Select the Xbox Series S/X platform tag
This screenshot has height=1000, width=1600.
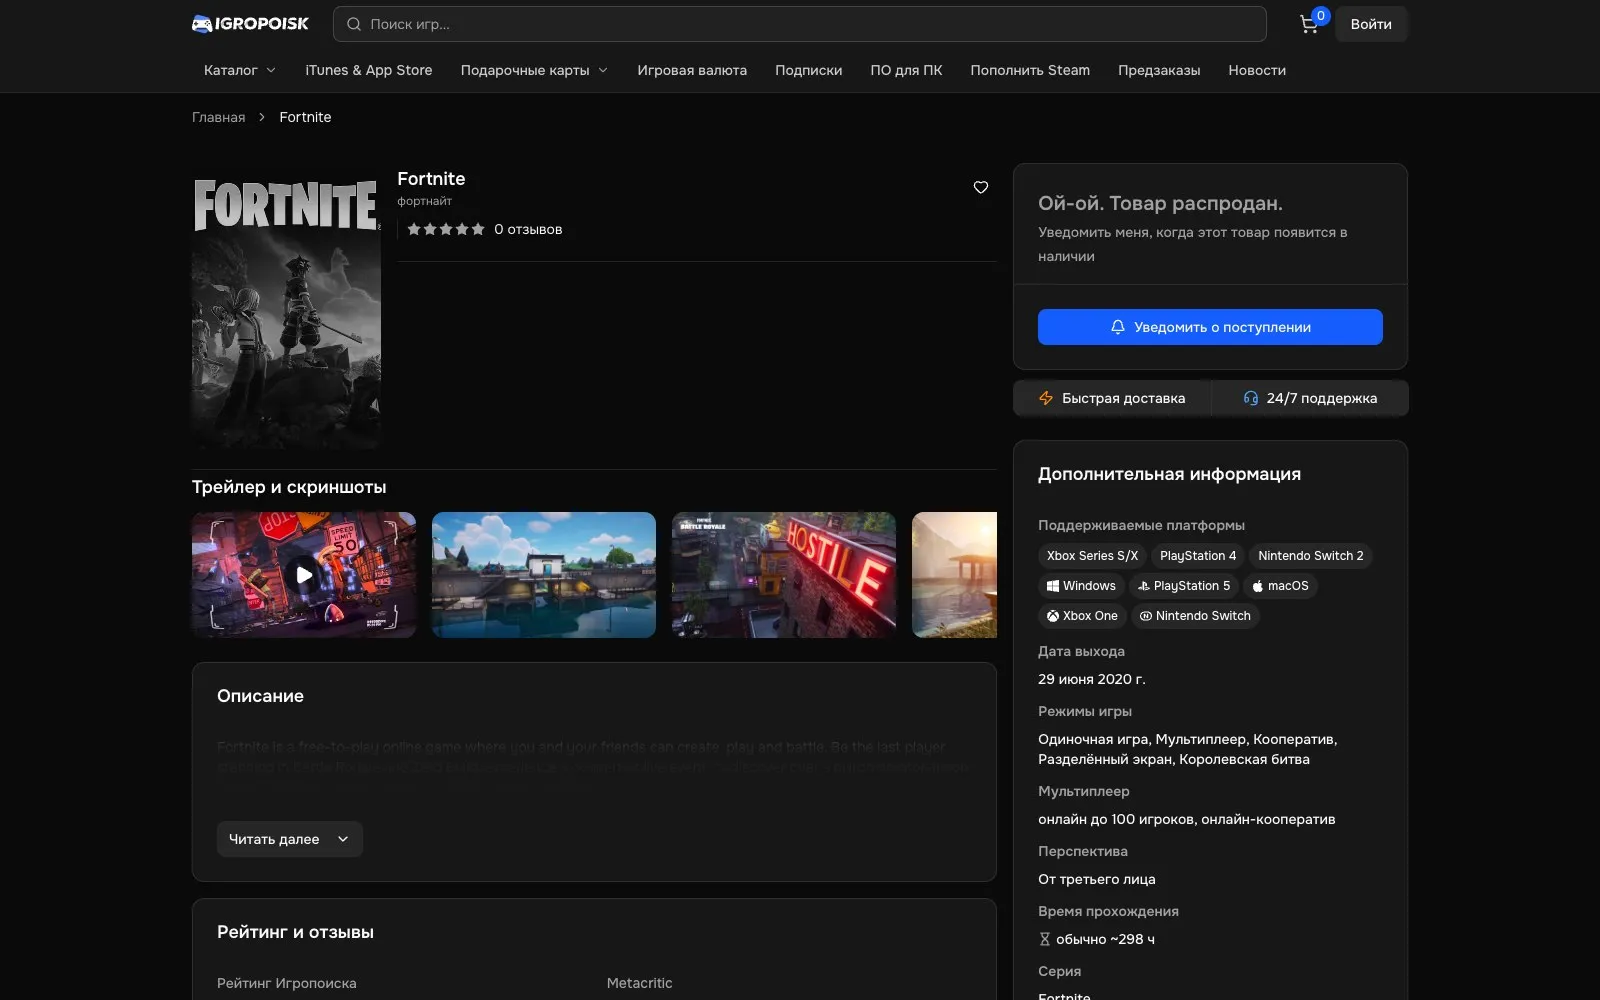(x=1092, y=556)
